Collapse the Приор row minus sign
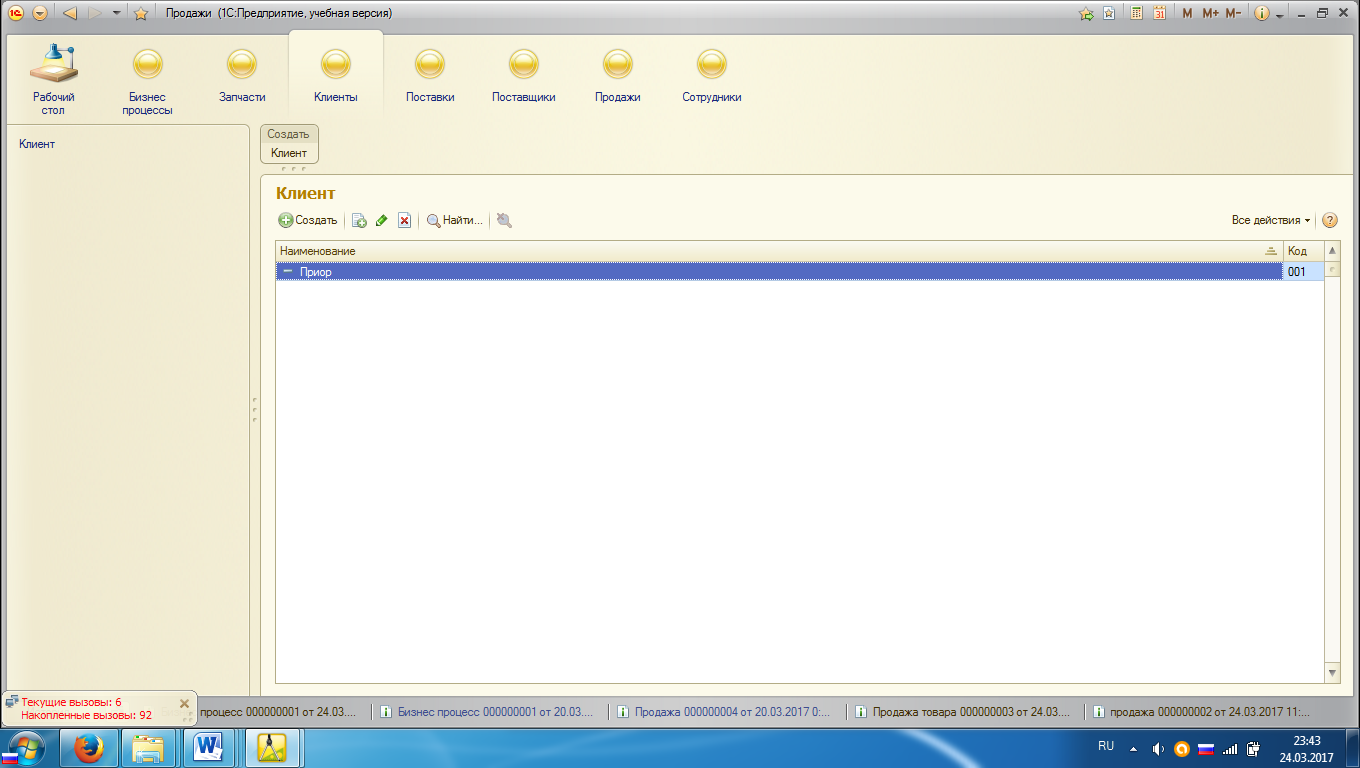 click(288, 271)
